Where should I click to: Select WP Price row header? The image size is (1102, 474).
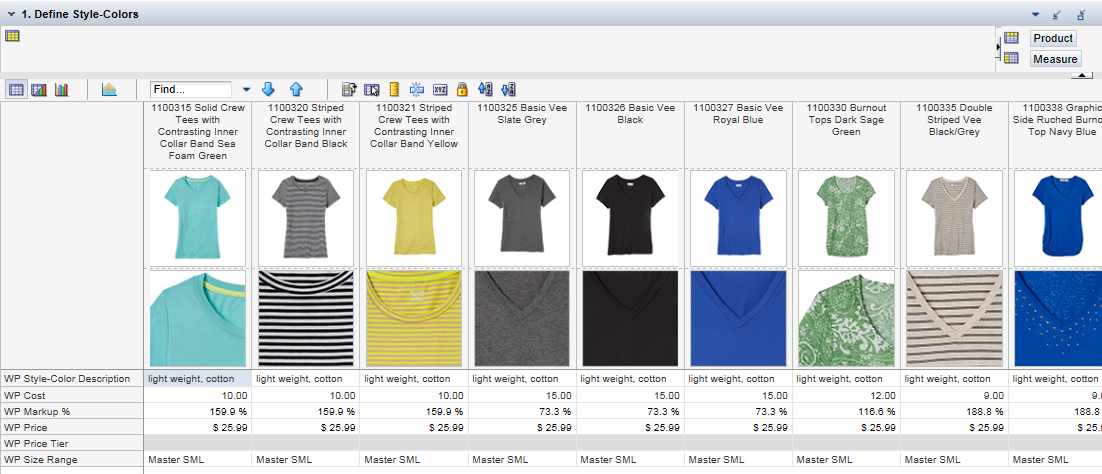(x=72, y=427)
